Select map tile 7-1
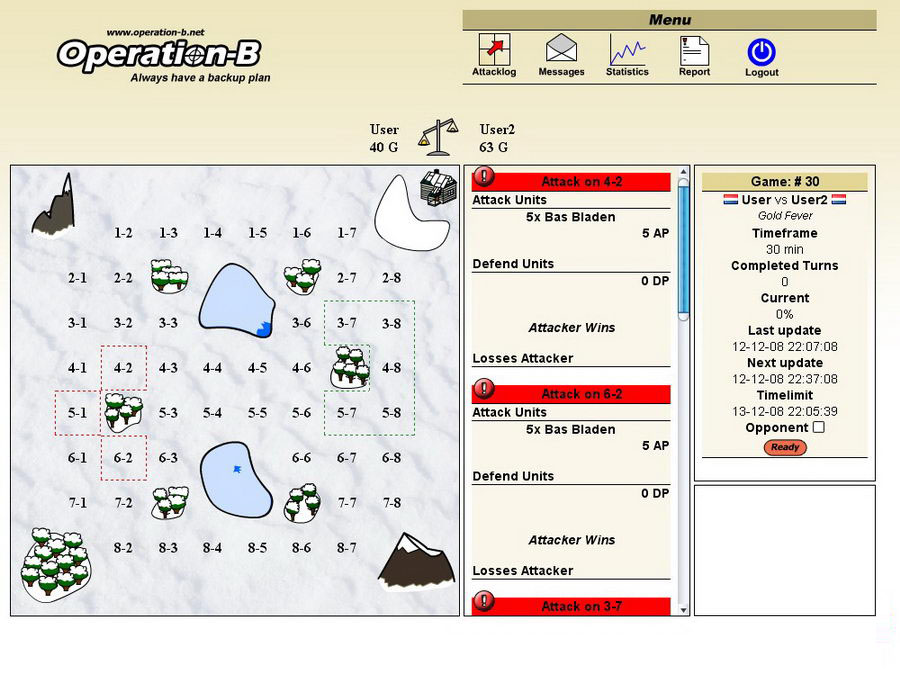 tap(77, 503)
